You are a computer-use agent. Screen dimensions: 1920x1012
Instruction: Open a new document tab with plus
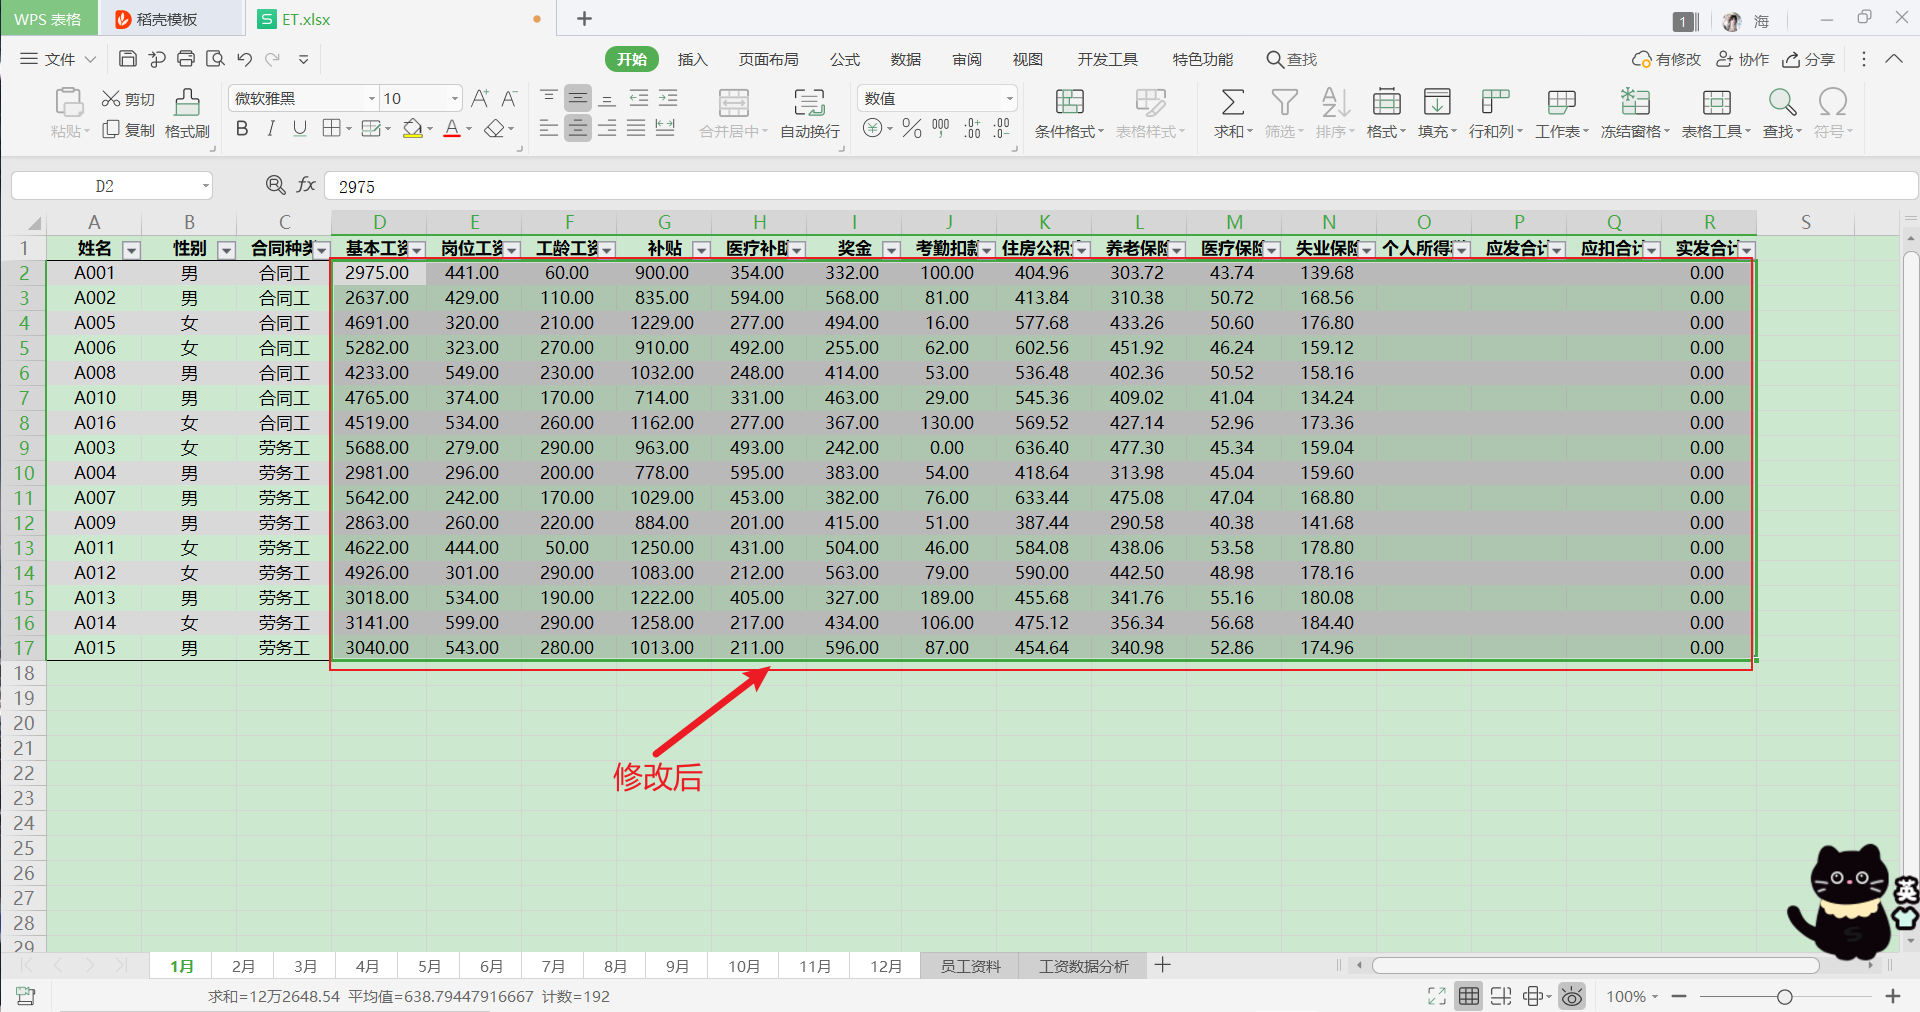[x=585, y=18]
